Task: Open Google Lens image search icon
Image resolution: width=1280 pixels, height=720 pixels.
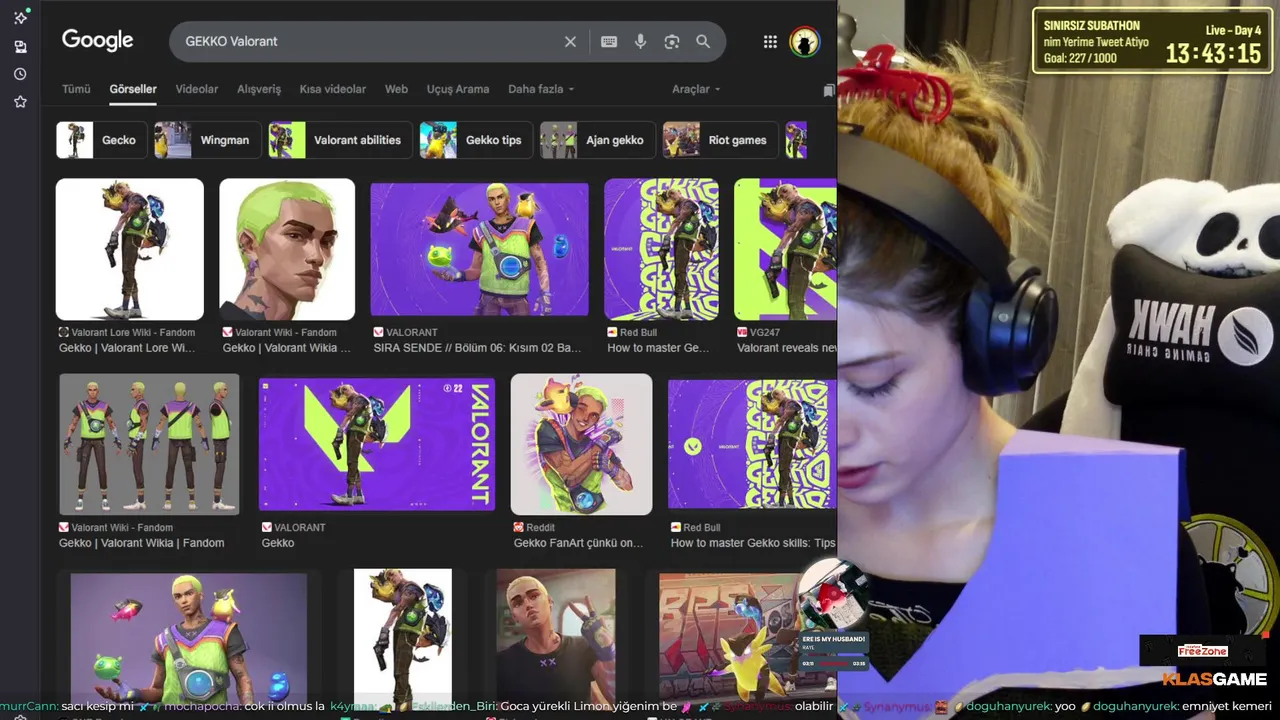Action: point(672,41)
